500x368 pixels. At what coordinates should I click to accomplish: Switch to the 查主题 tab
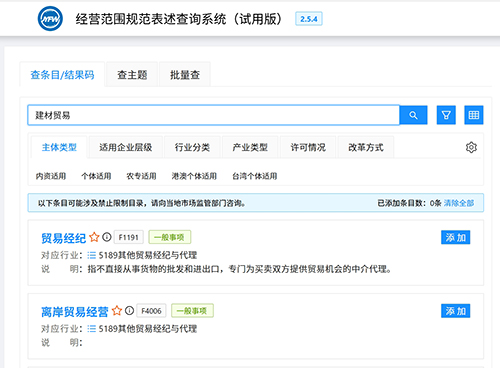(x=132, y=75)
